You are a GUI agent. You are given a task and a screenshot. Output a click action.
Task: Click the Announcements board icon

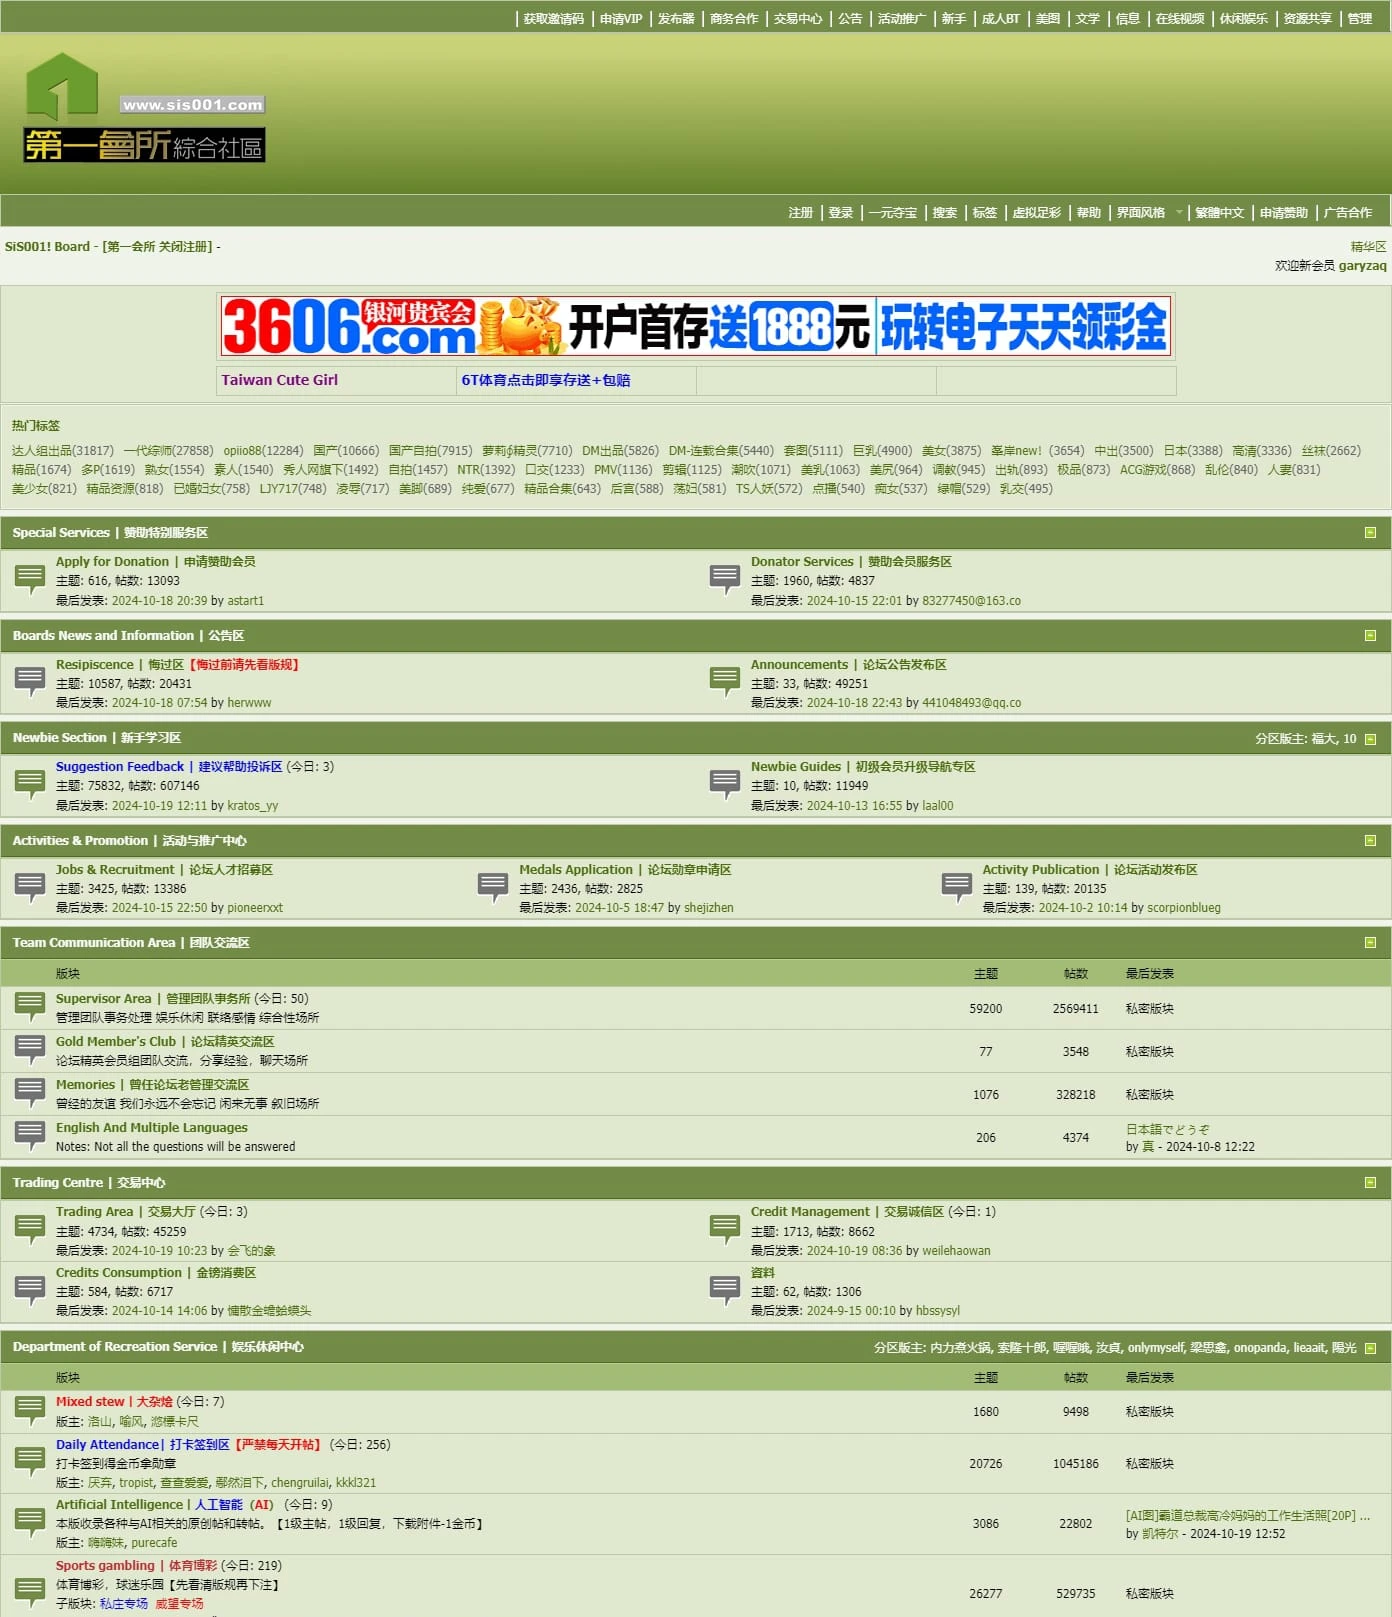[x=725, y=680]
